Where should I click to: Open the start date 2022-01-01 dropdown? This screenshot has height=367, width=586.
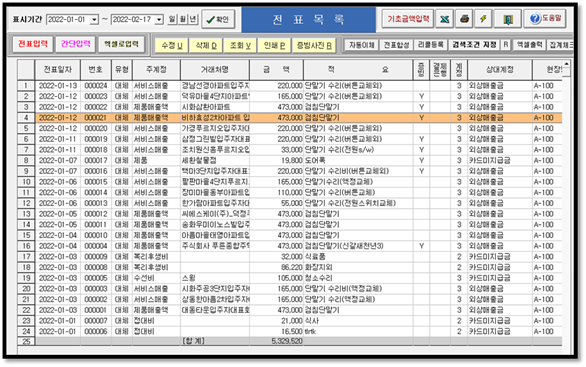tap(94, 19)
